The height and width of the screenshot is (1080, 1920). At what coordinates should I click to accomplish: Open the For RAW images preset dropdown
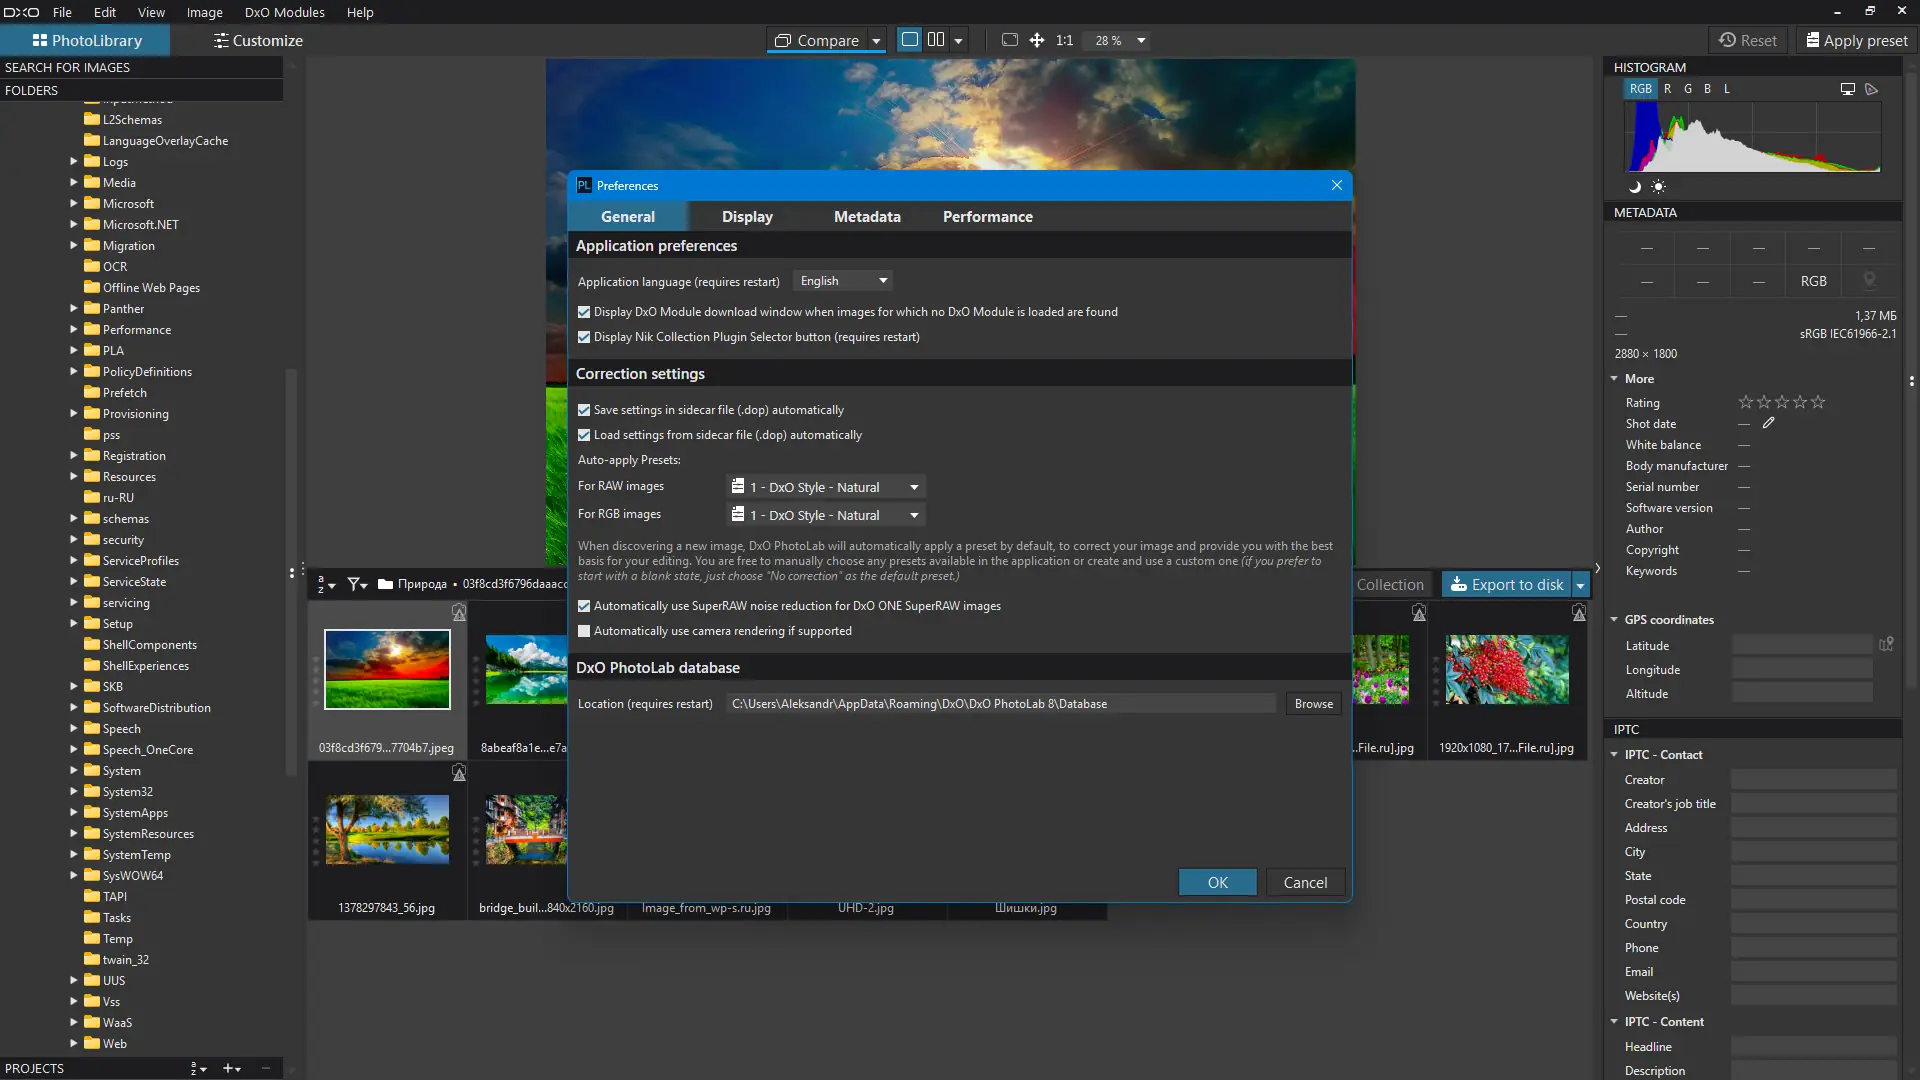825,487
